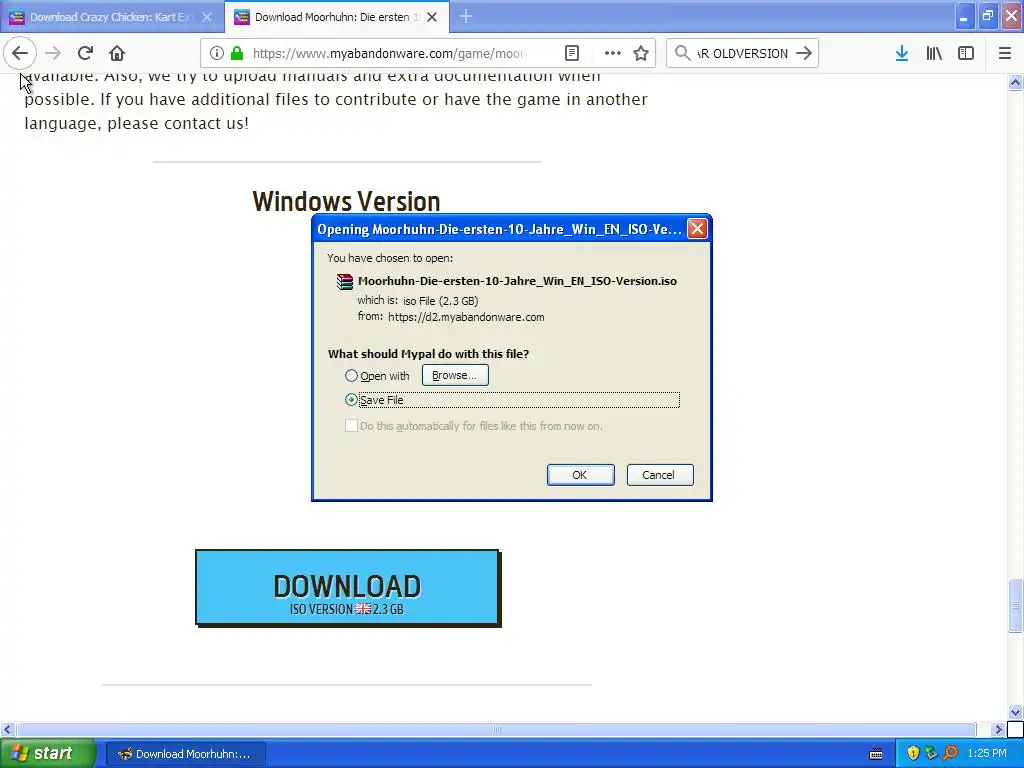
Task: Reload the current page
Action: coord(85,53)
